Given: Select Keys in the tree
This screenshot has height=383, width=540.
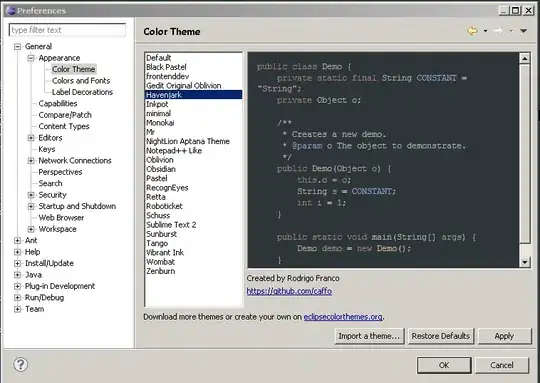Looking at the screenshot, I should [47, 149].
